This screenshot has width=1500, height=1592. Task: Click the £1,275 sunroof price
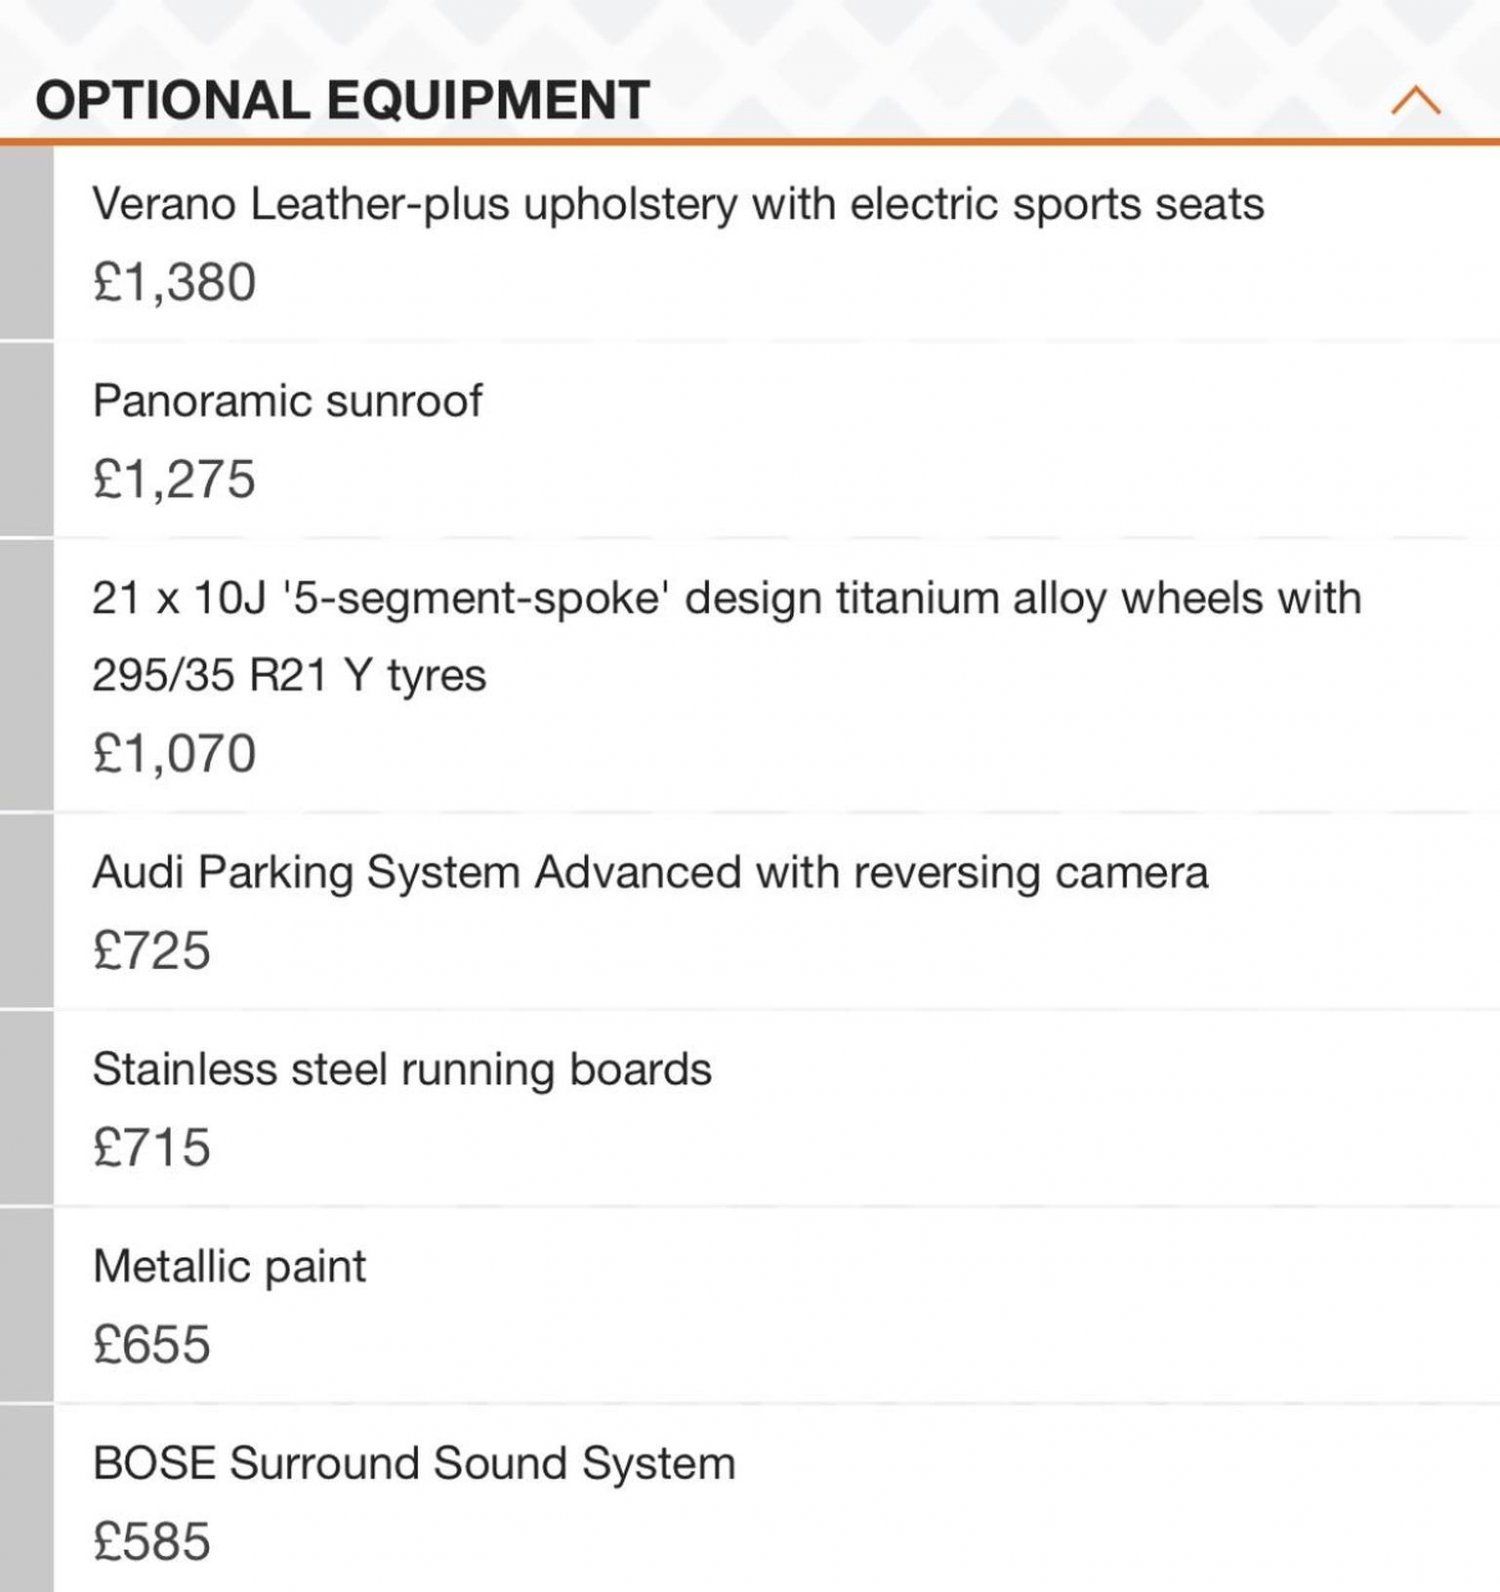coord(174,479)
